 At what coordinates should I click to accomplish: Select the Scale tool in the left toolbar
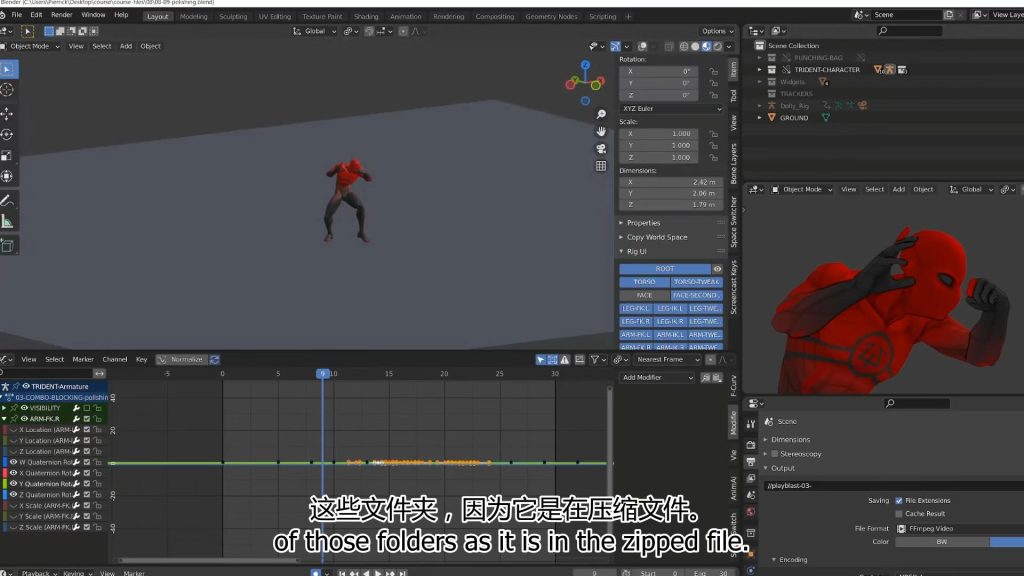(x=7, y=155)
